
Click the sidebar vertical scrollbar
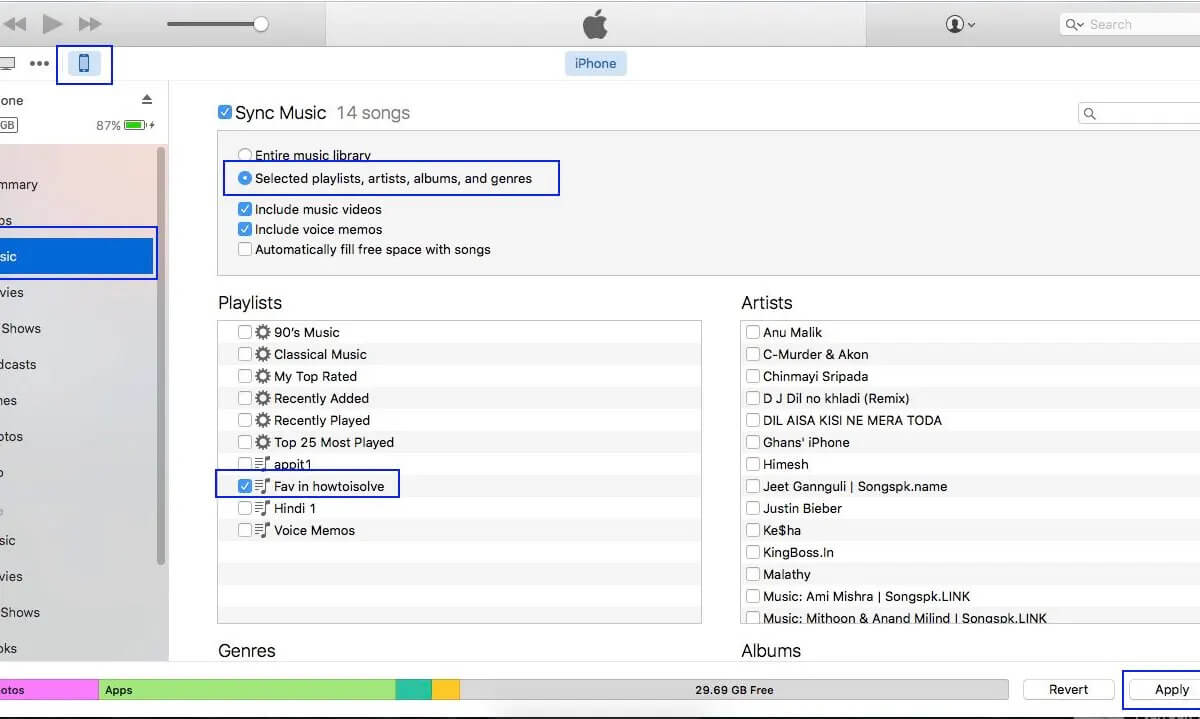(x=161, y=355)
